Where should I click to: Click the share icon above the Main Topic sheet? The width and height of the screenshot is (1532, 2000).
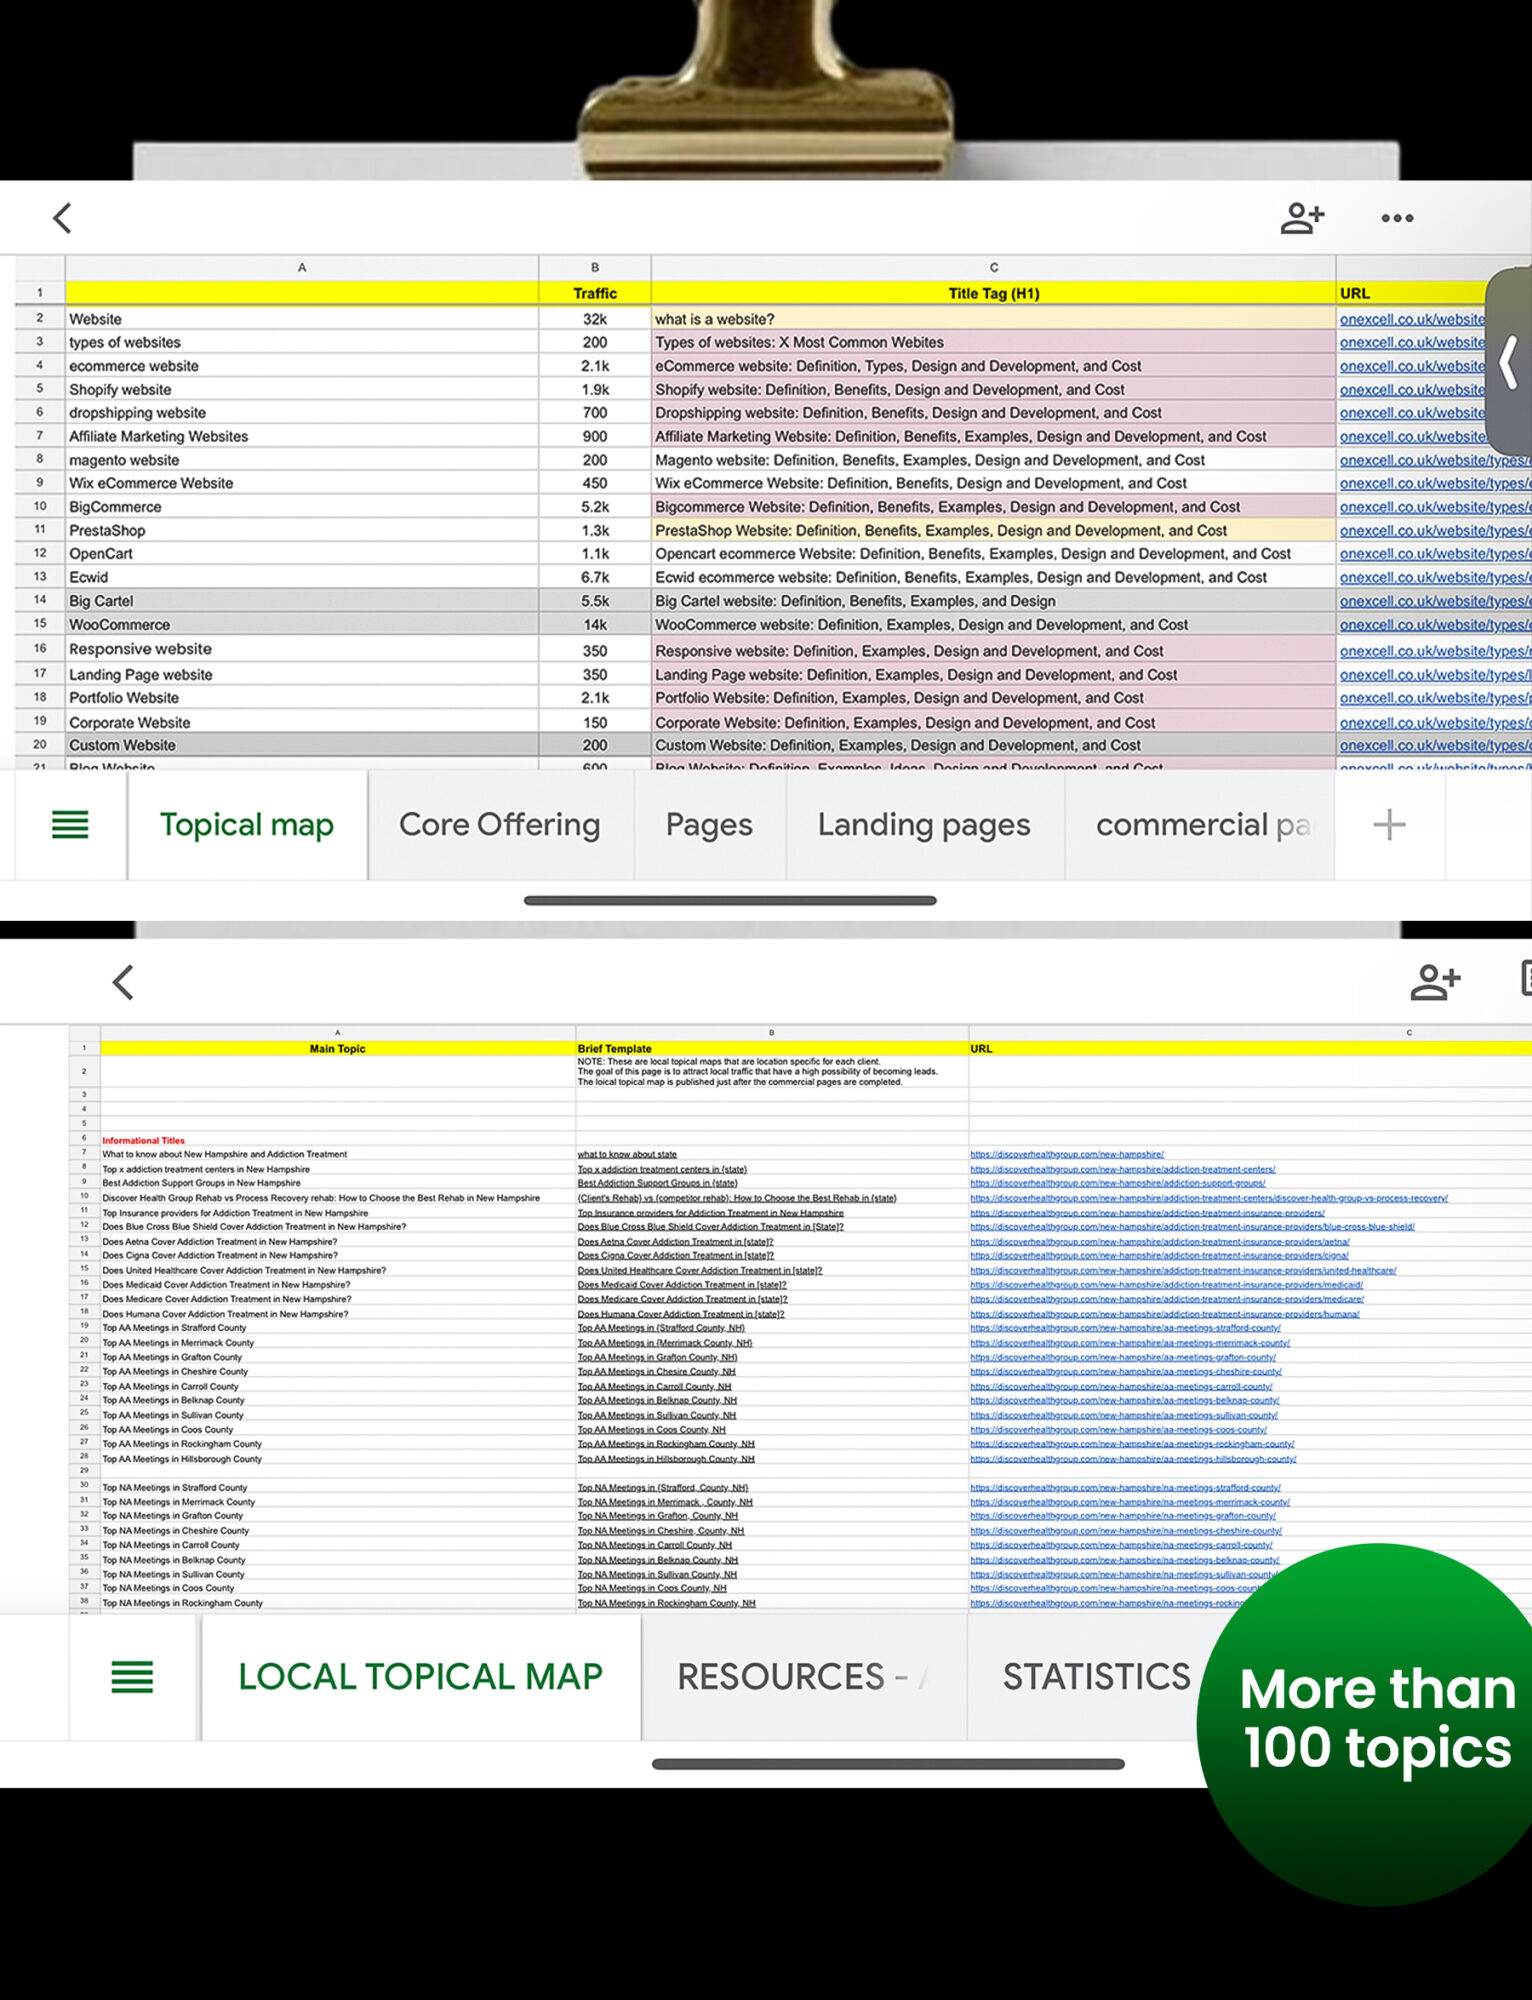(1435, 982)
